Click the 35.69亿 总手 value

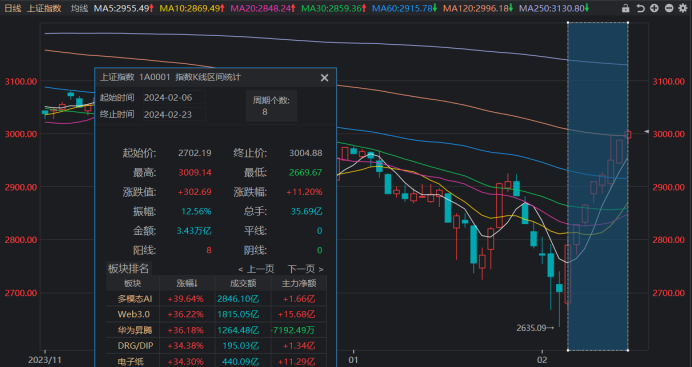click(x=306, y=211)
